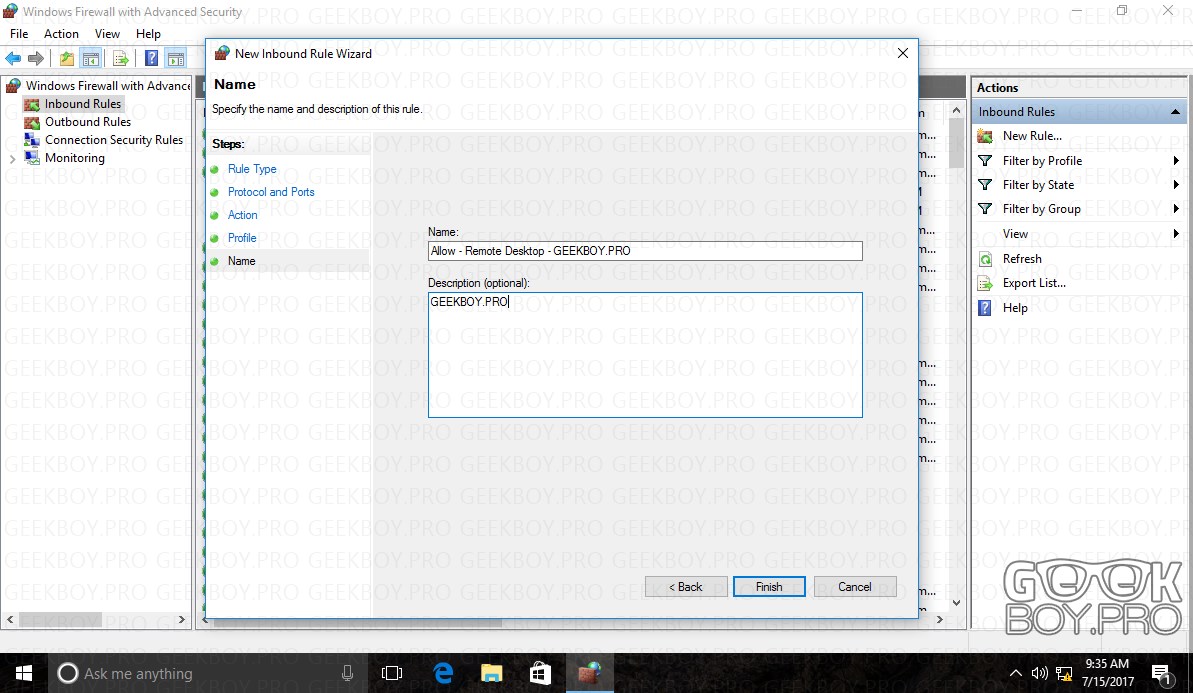
Task: Expand the Monitoring tree node arrow
Action: coord(12,159)
